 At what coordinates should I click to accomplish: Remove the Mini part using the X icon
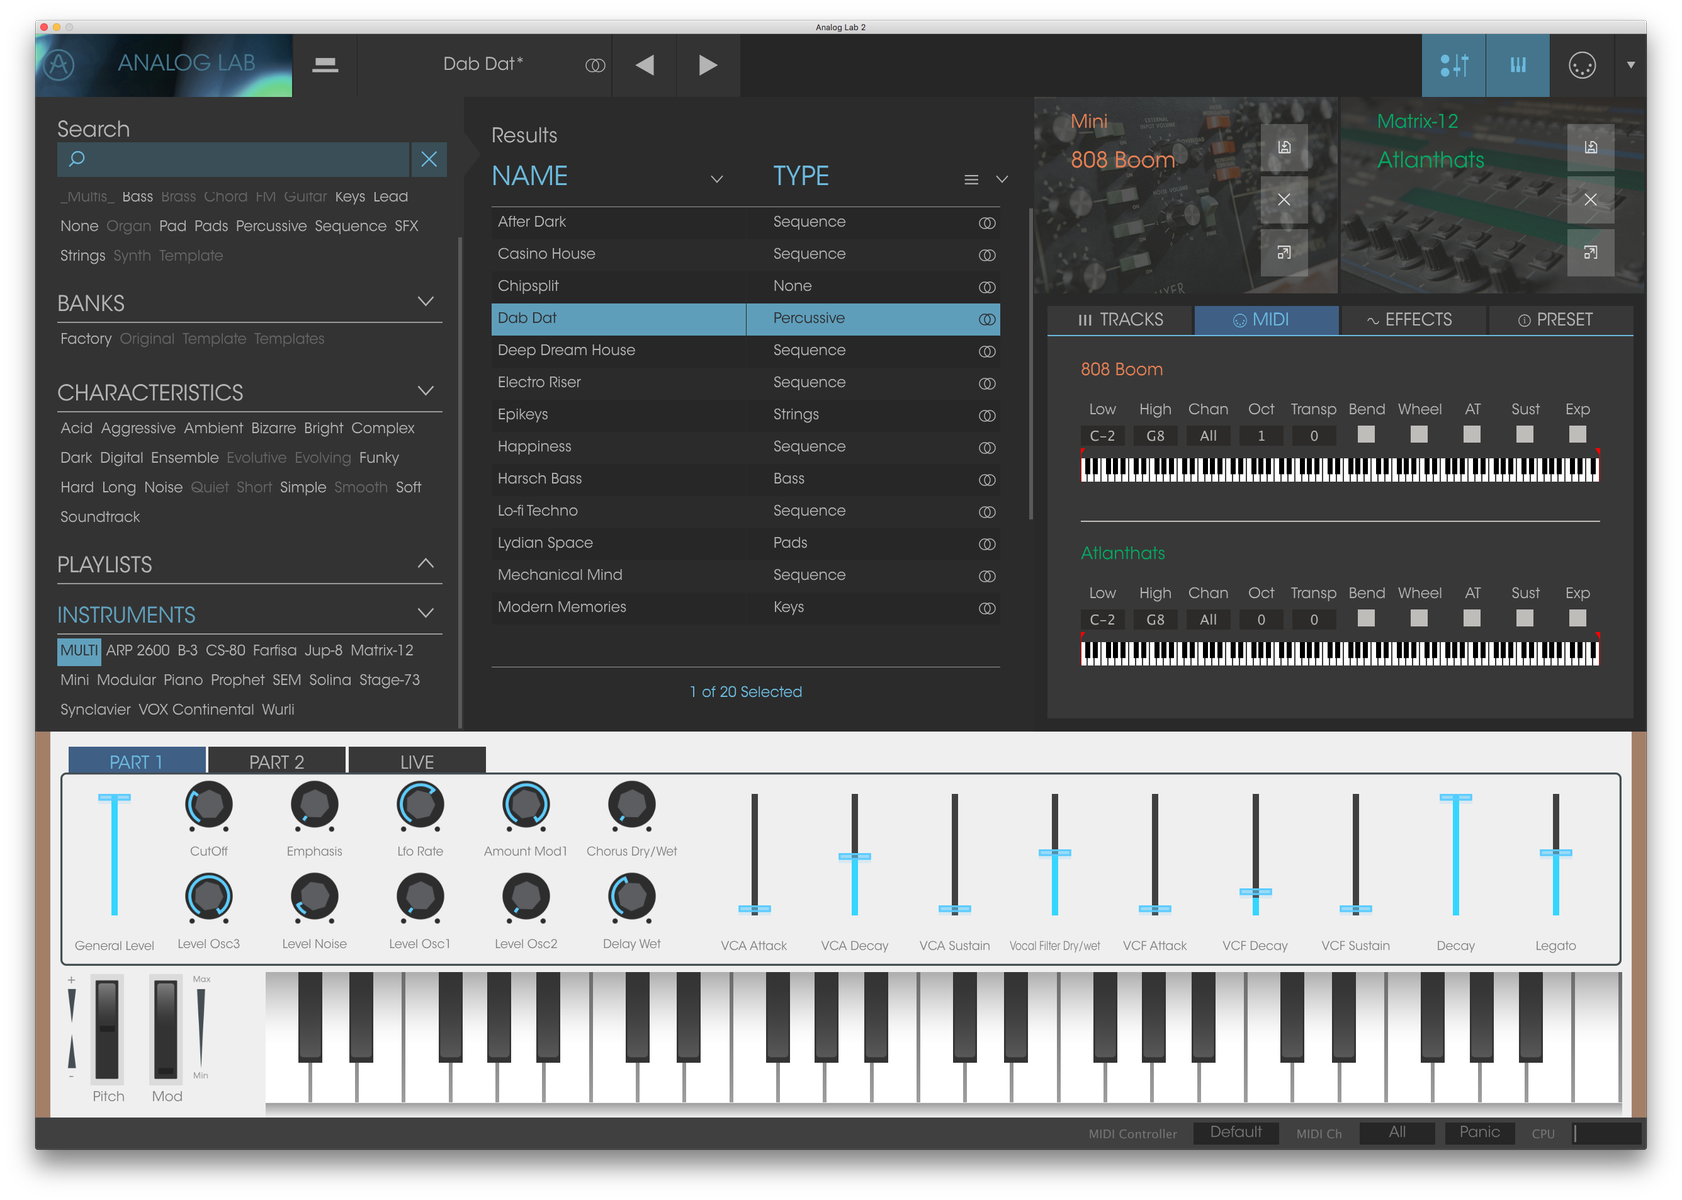(1284, 200)
